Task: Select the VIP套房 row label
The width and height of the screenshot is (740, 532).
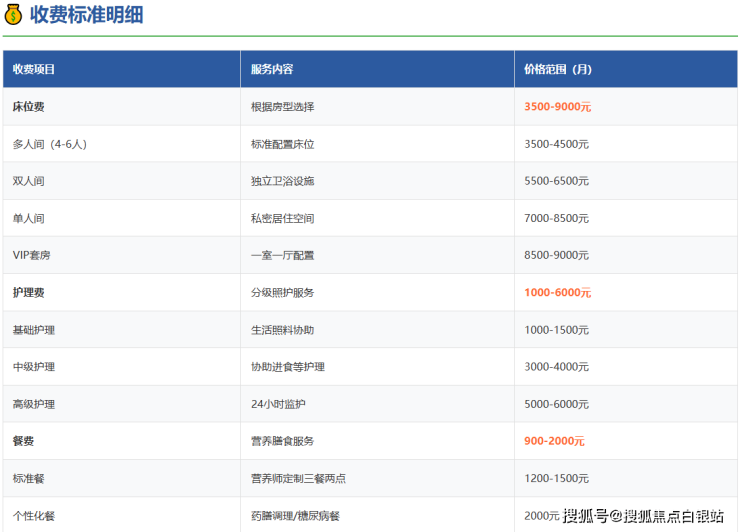Action: [x=32, y=255]
